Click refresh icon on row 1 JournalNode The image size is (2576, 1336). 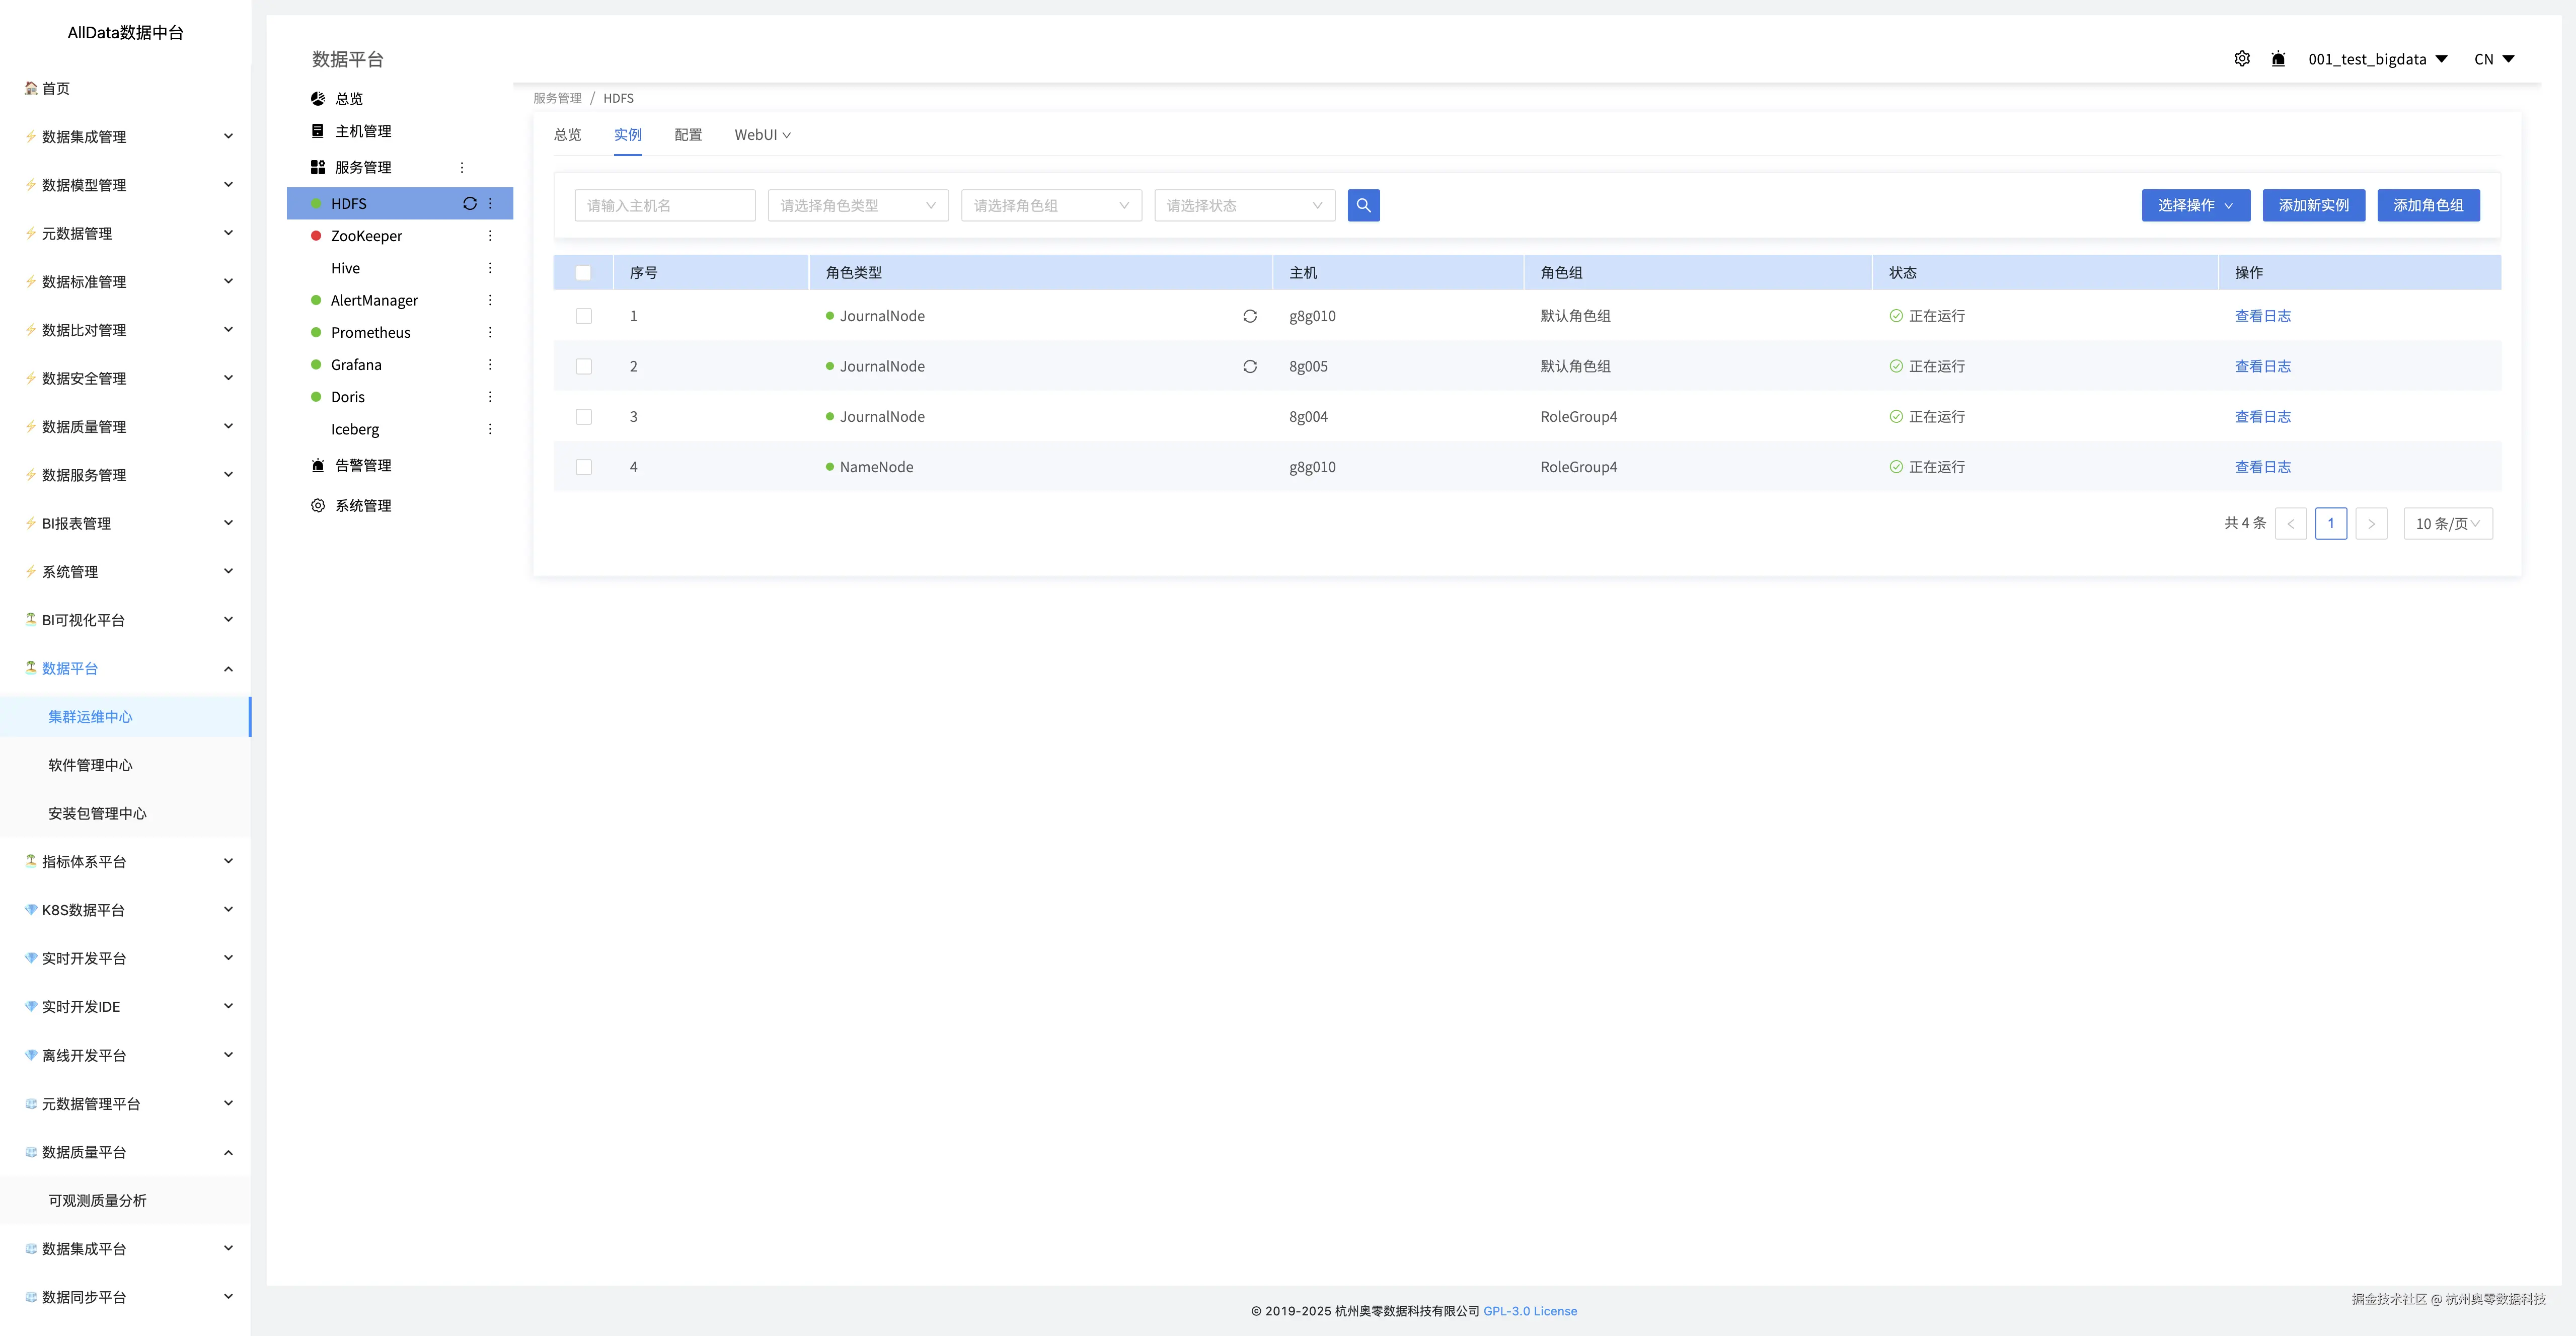[1249, 316]
